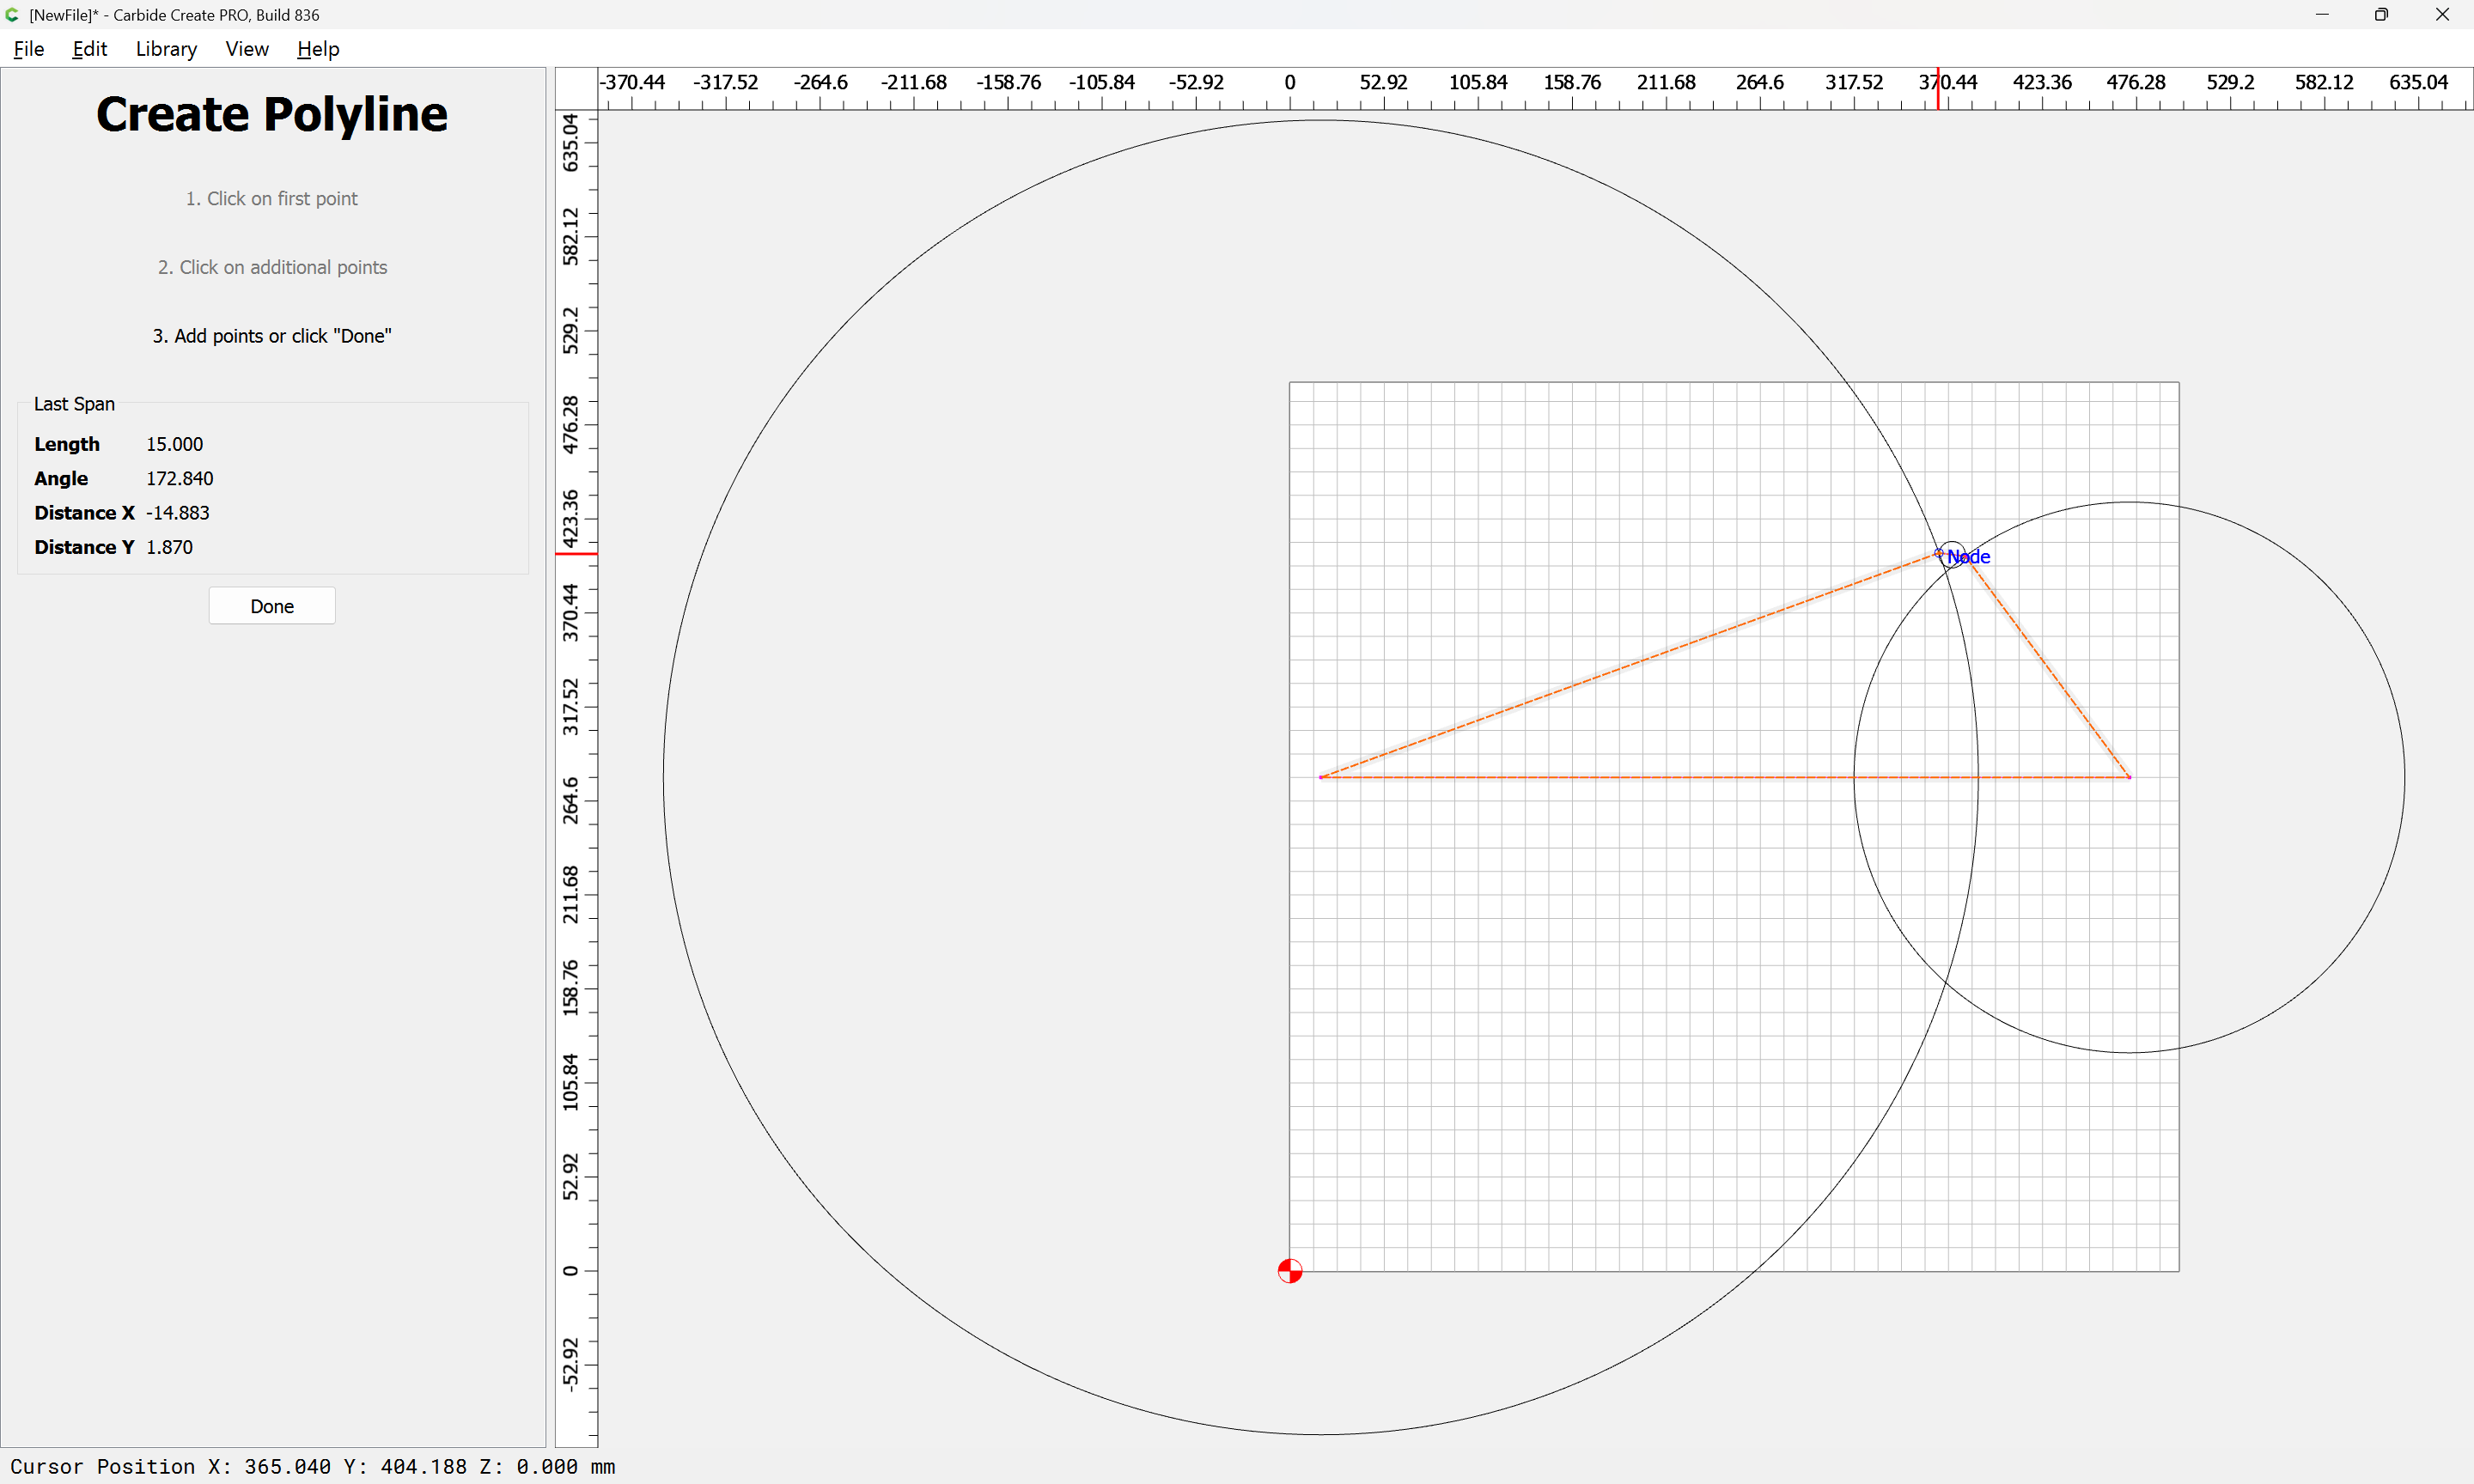Click the polyline's left endpoint vertex

pos(1321,777)
